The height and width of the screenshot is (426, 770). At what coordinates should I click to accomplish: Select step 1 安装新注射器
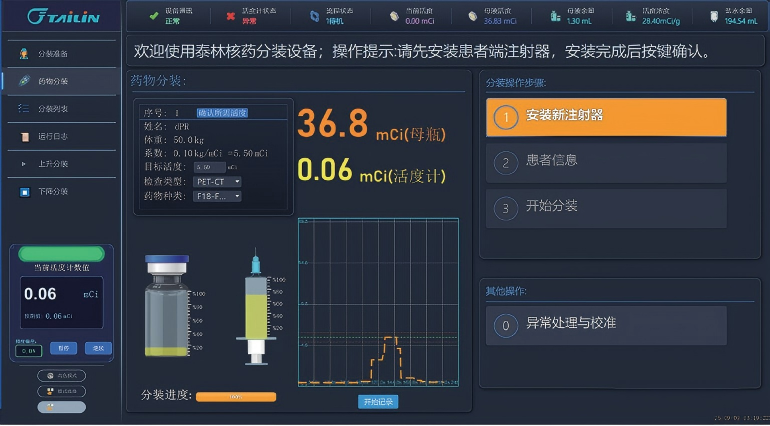point(605,116)
